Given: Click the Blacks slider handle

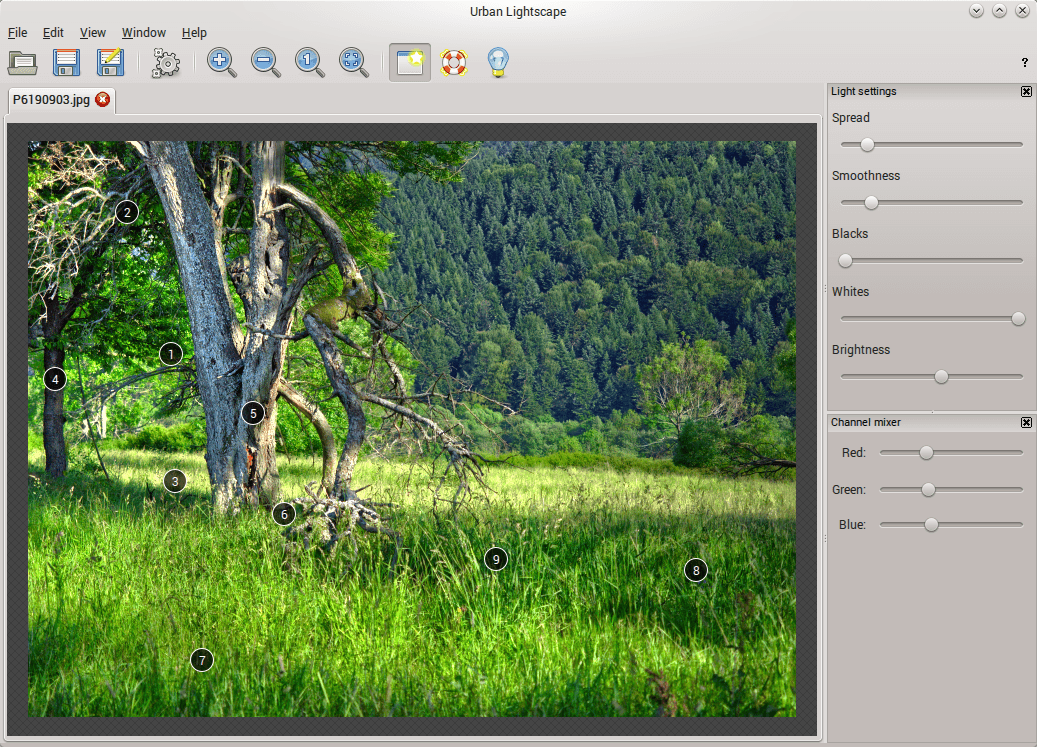Looking at the screenshot, I should (x=845, y=260).
